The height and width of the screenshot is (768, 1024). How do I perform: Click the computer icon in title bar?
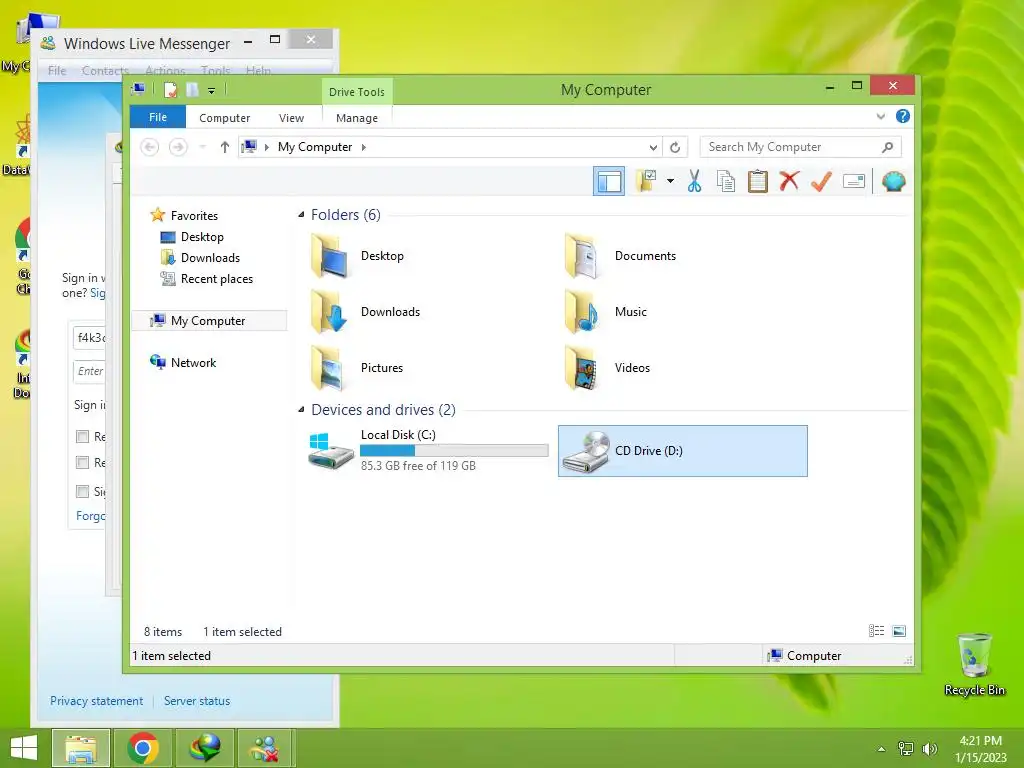[138, 89]
